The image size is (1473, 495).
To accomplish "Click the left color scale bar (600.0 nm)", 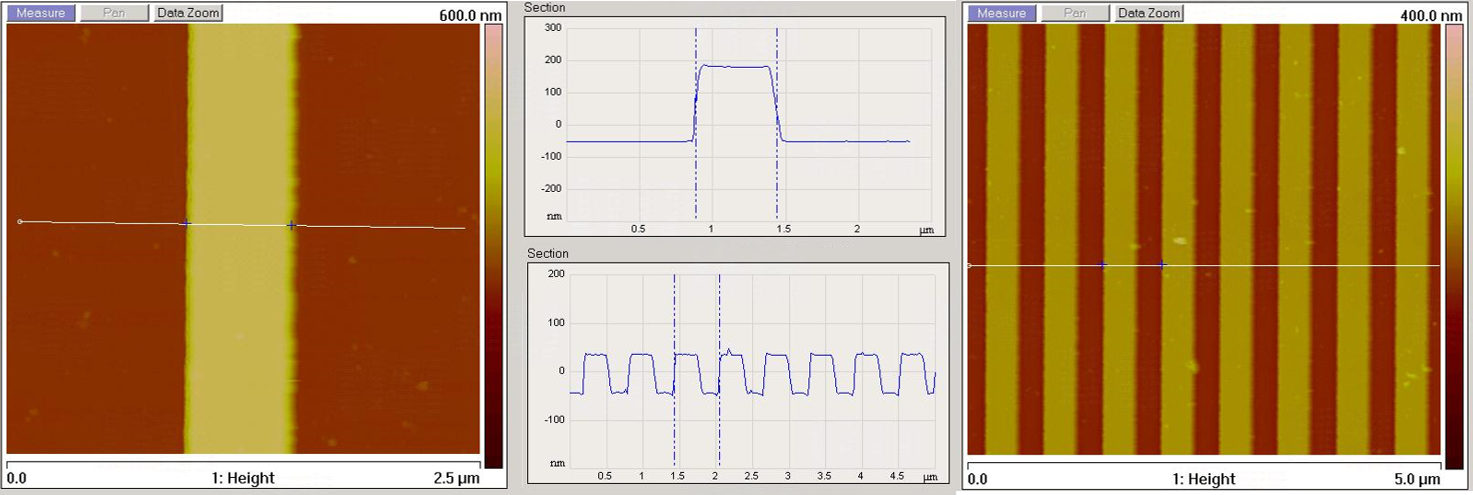I will [x=494, y=246].
